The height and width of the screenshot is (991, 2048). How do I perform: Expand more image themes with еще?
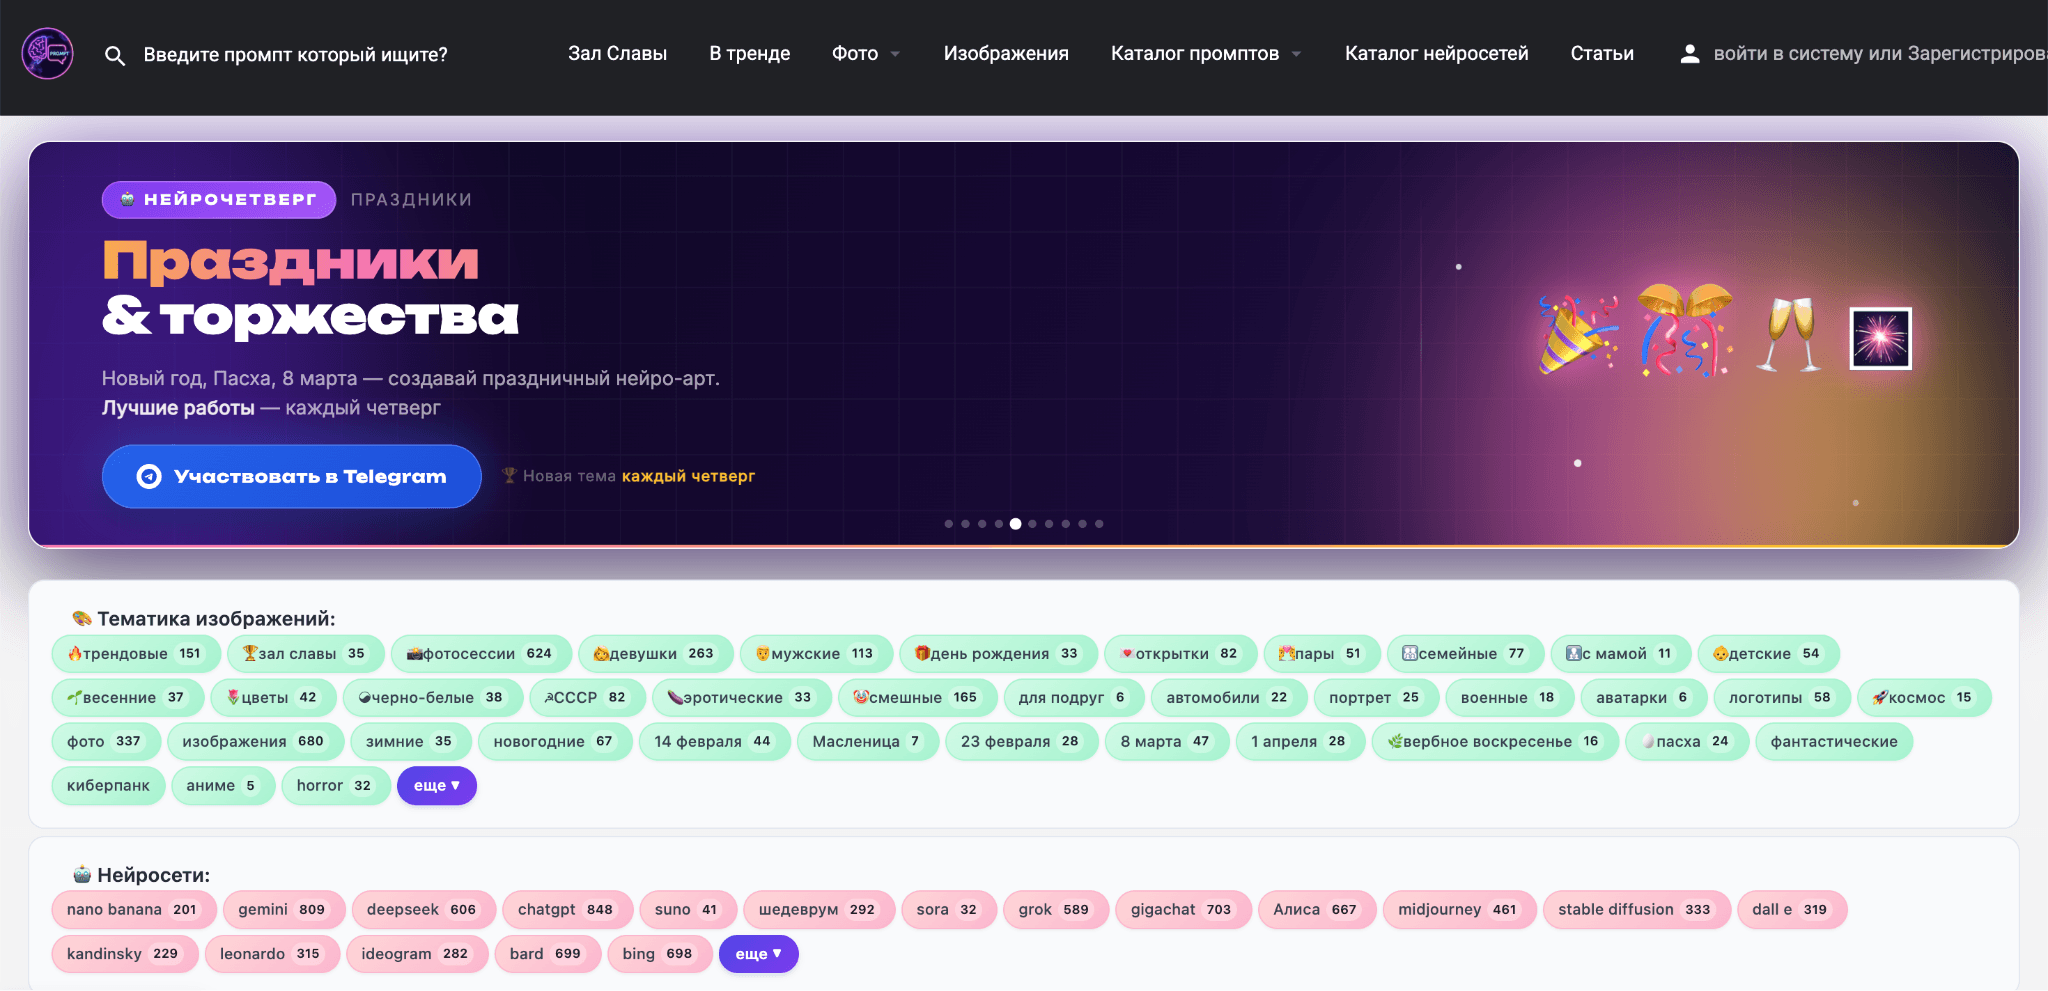436,786
